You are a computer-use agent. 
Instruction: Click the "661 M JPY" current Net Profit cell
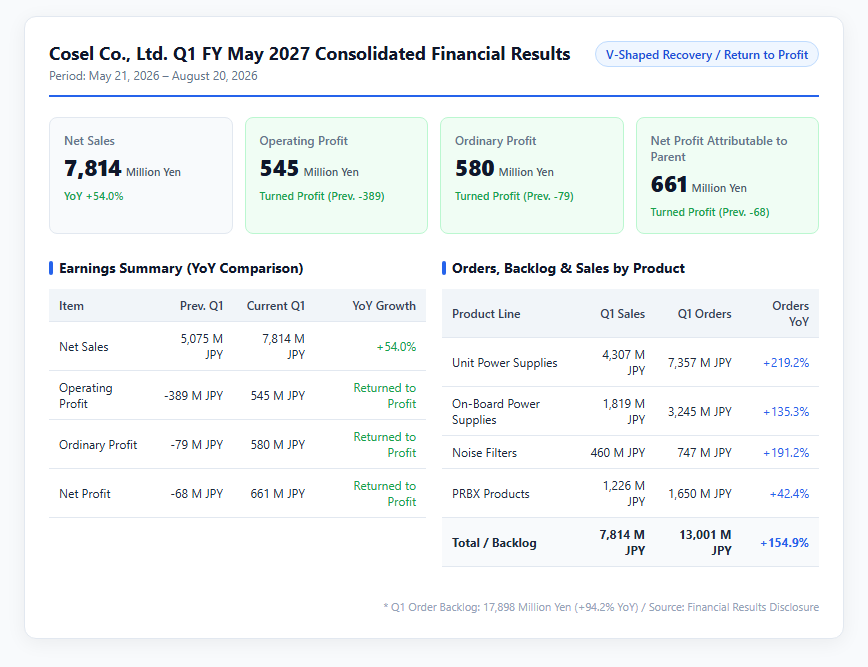(278, 494)
